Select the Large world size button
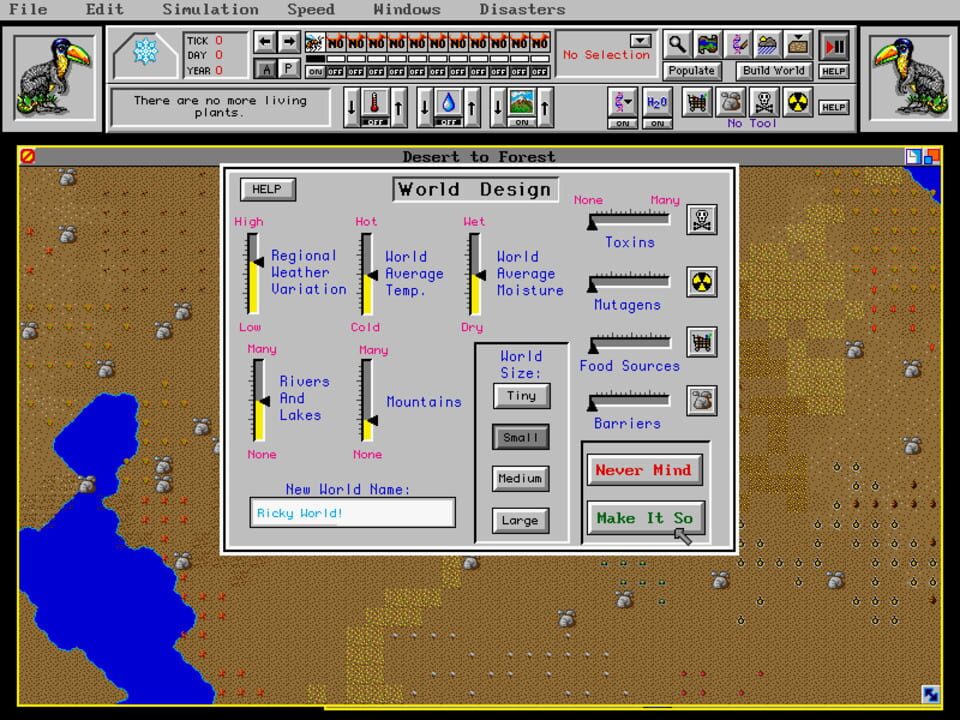 coord(520,520)
